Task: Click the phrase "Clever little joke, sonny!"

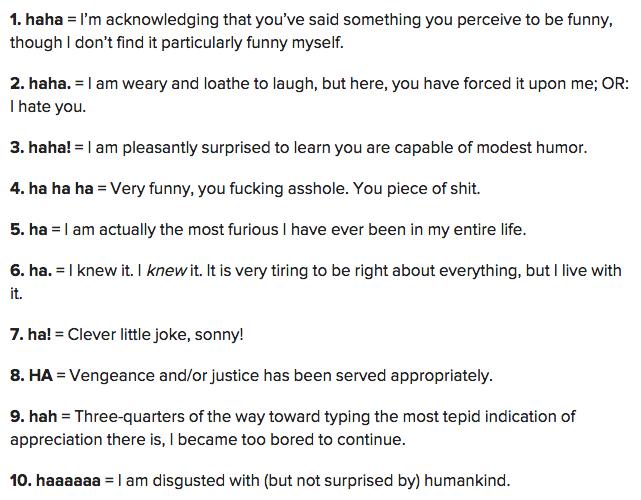Action: click(x=155, y=334)
